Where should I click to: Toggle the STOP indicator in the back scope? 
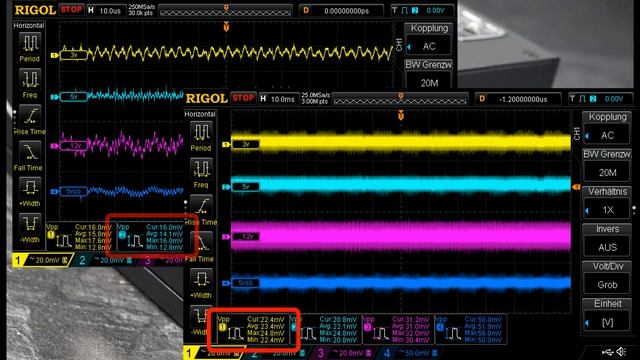click(x=71, y=9)
